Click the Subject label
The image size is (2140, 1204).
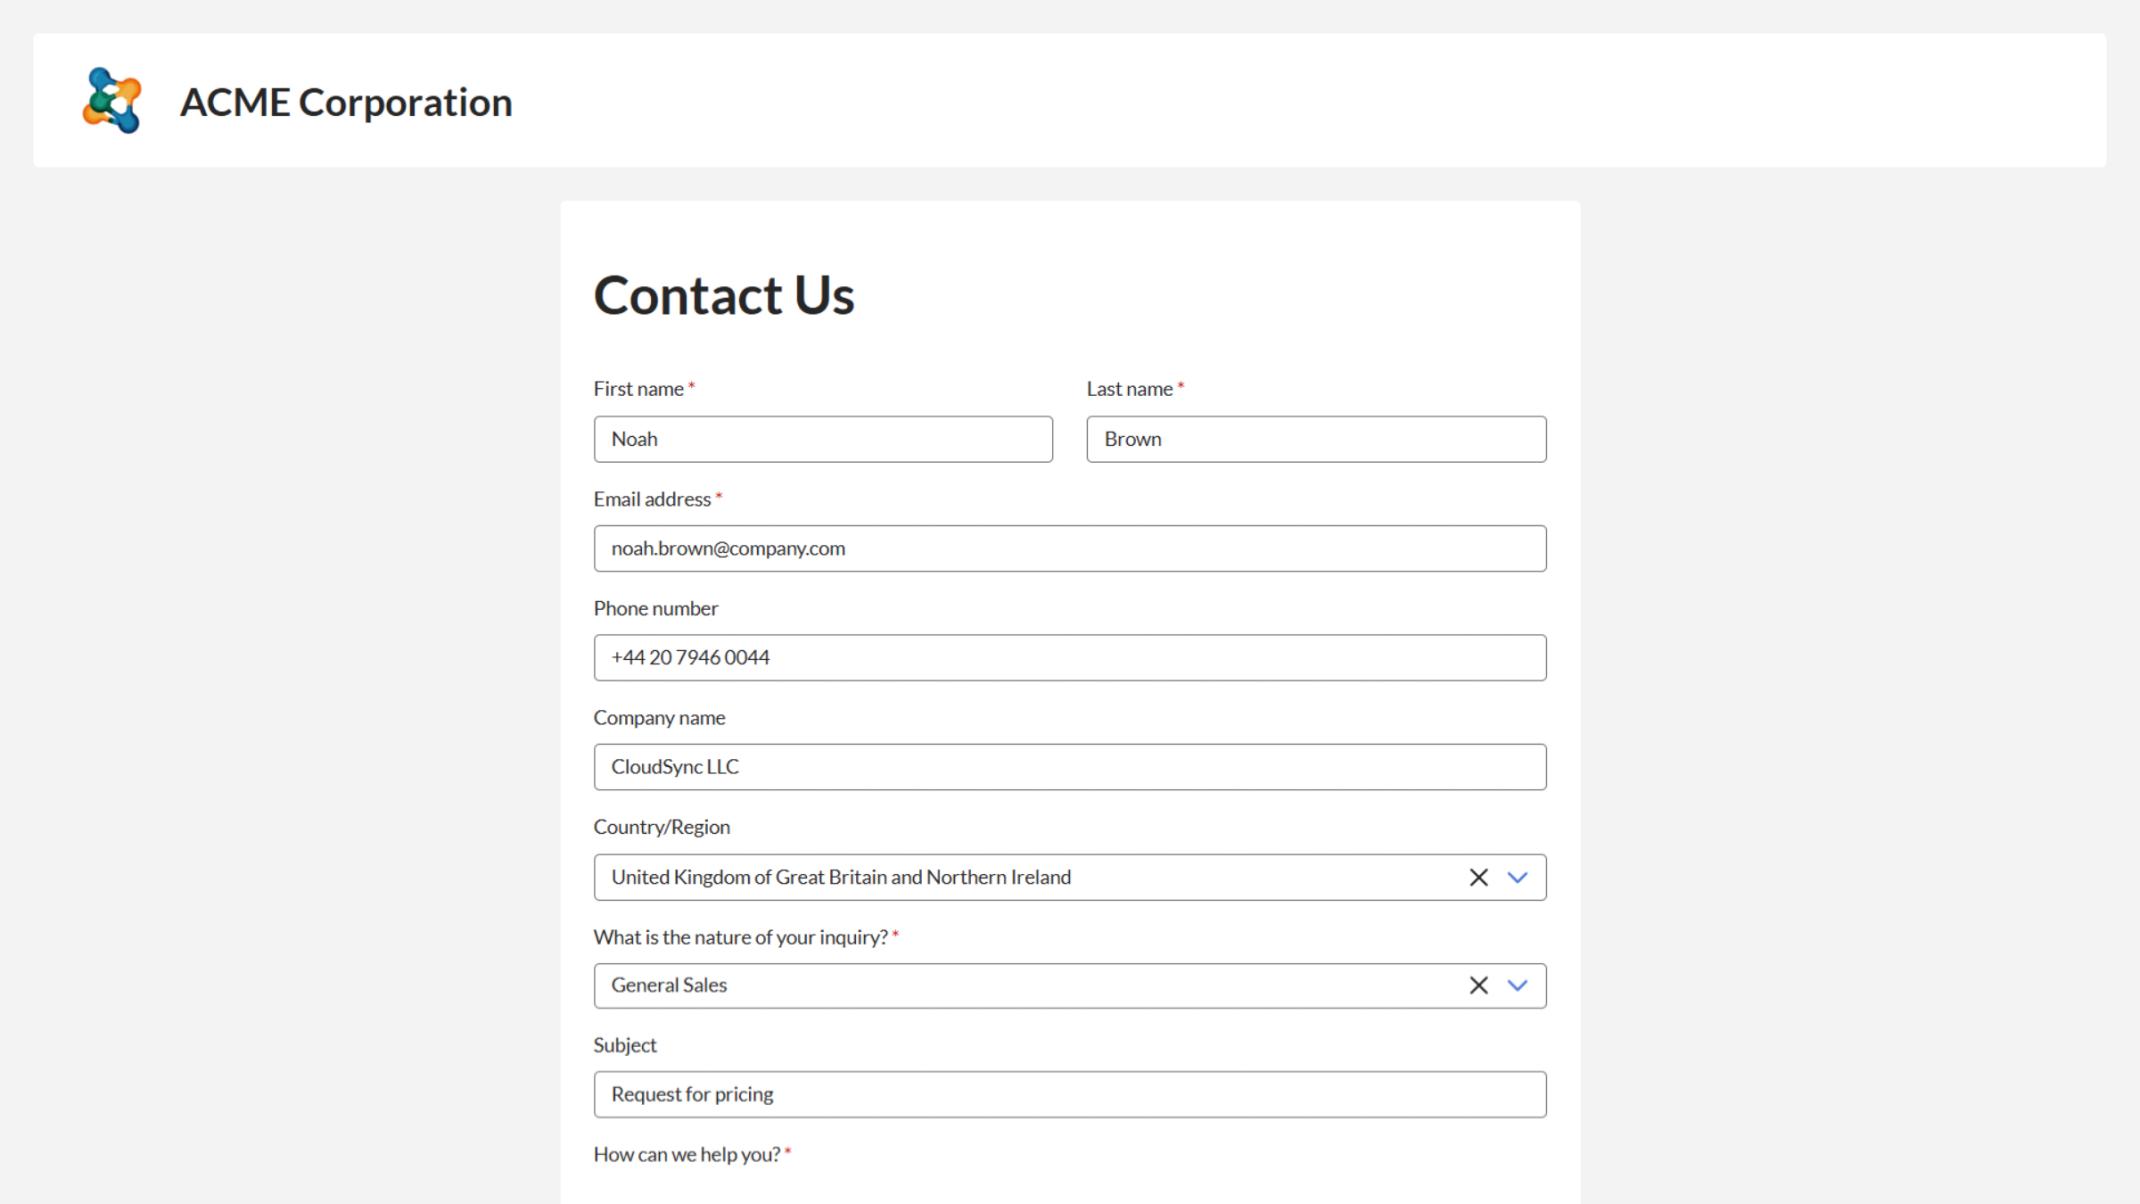[625, 1045]
